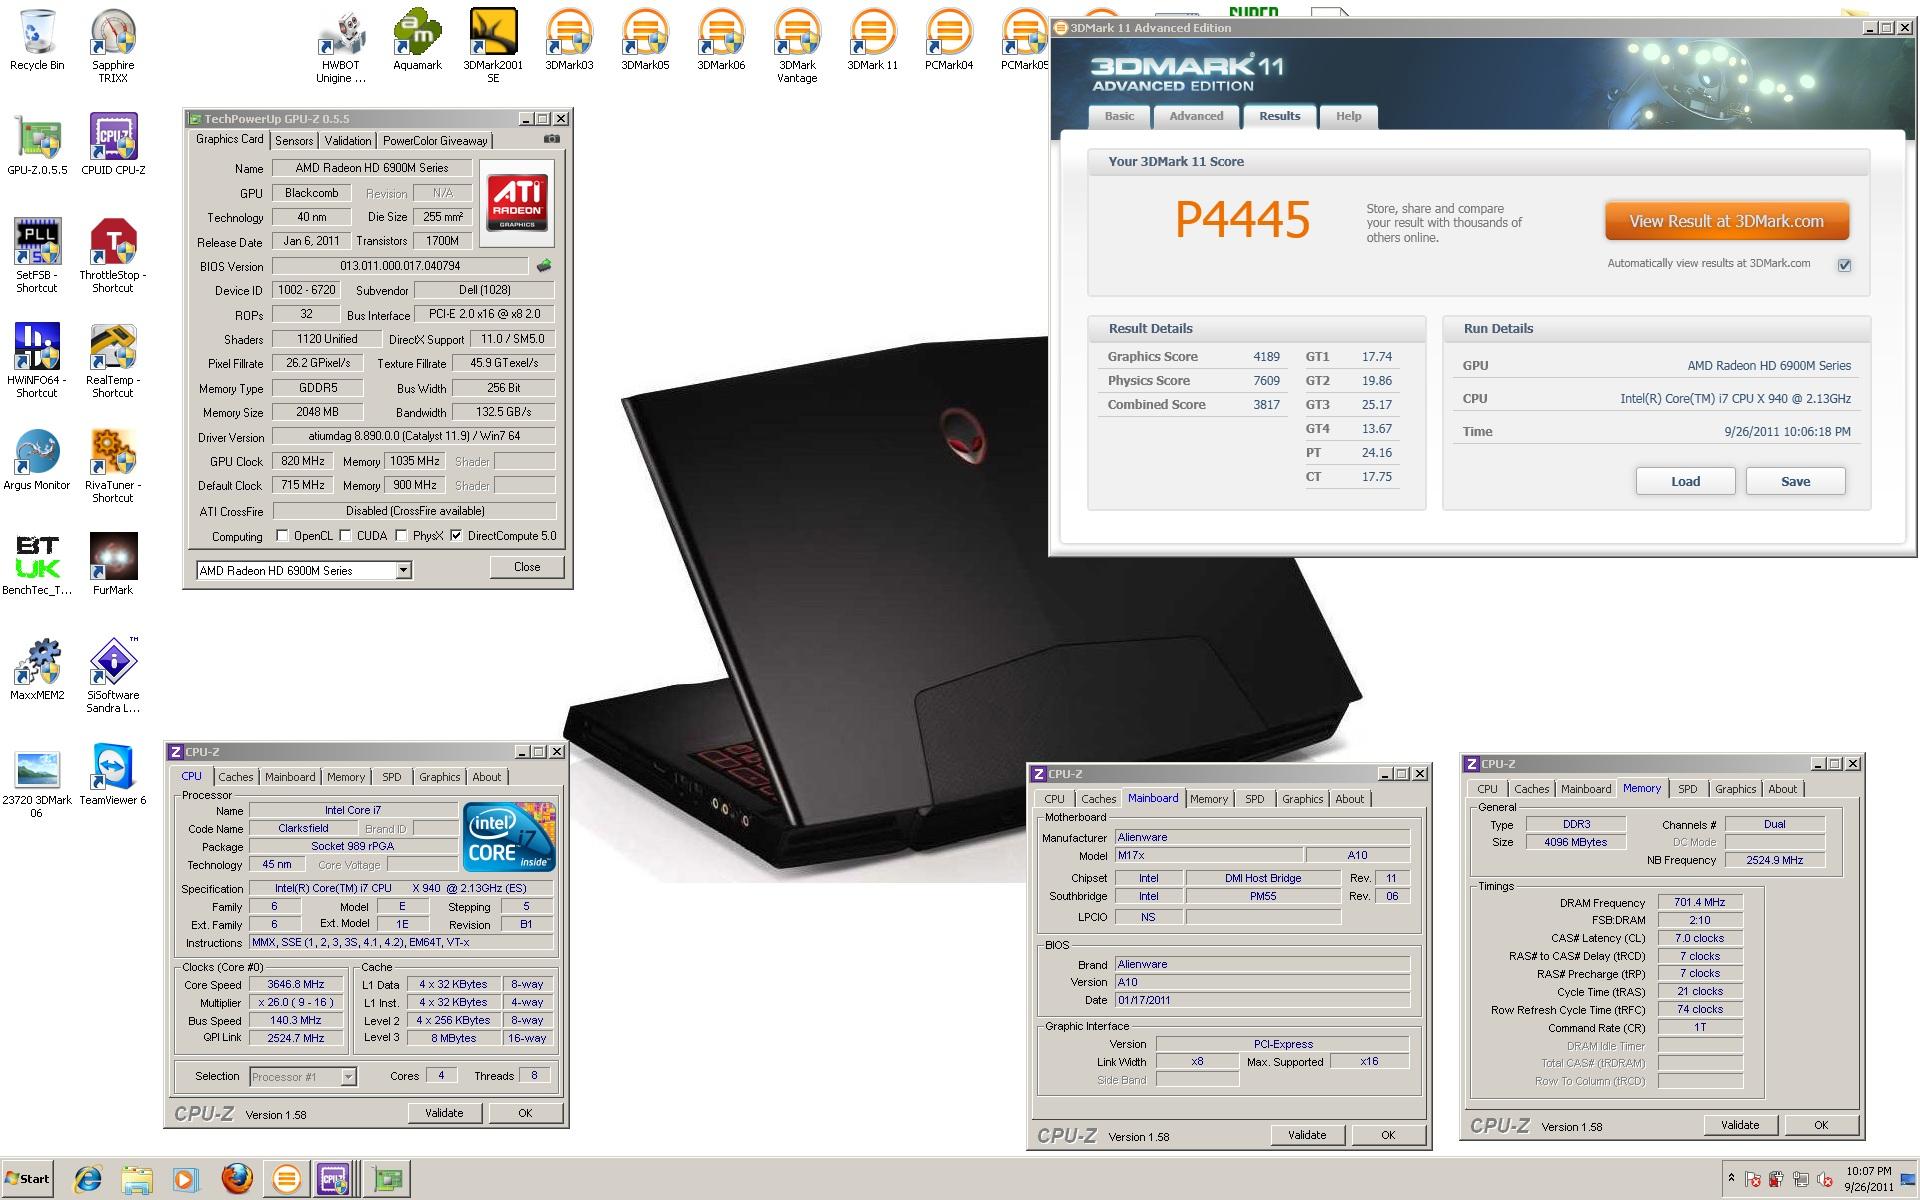
Task: Uncheck automatically view results at 3DMark.com
Action: click(1844, 265)
